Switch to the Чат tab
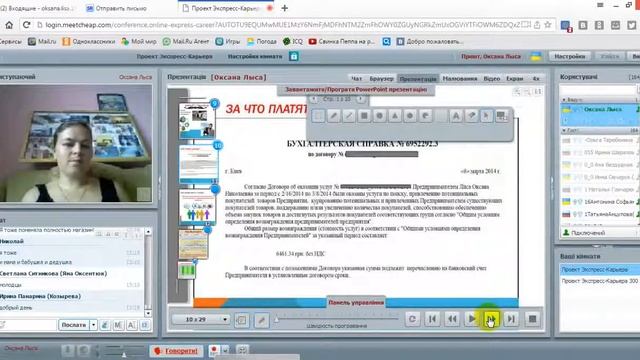The image size is (640, 360). pos(356,78)
